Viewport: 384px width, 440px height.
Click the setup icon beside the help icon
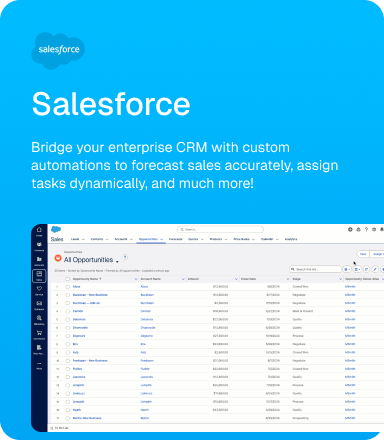(374, 229)
